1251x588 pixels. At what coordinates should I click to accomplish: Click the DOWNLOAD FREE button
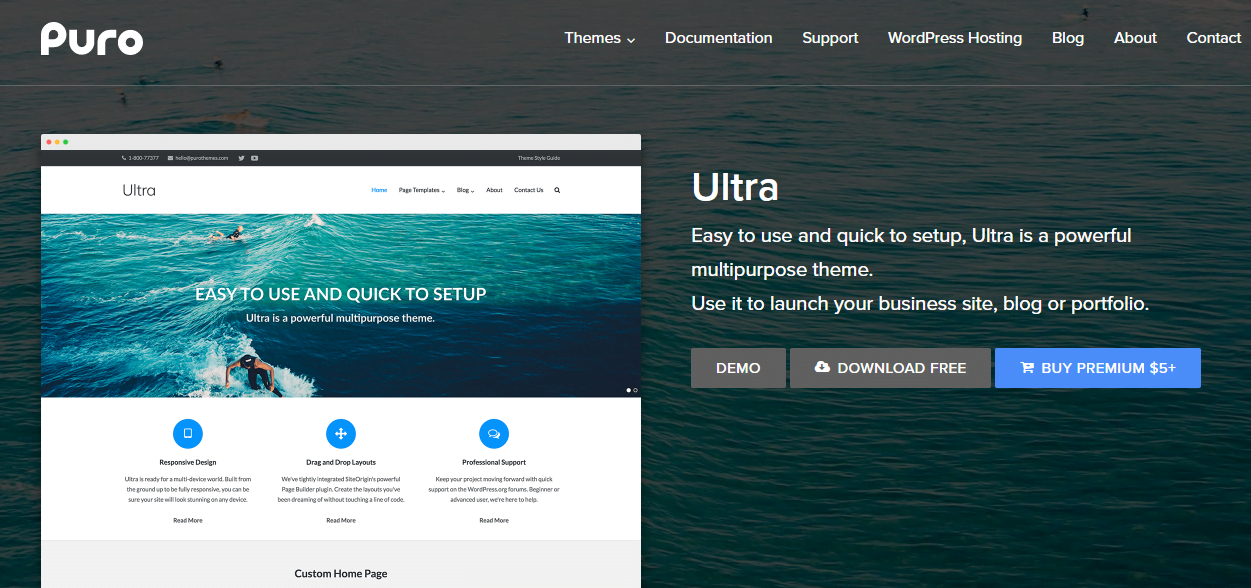tap(890, 368)
